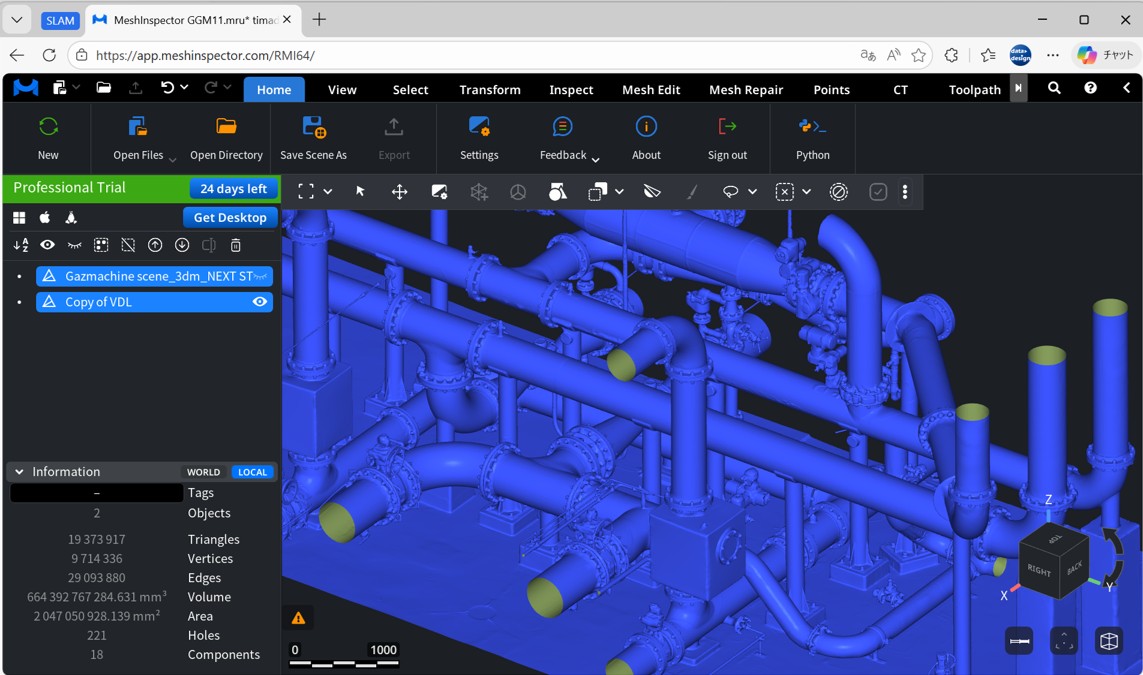Select the Move transform tool in the toolbar
The width and height of the screenshot is (1143, 675).
[399, 191]
